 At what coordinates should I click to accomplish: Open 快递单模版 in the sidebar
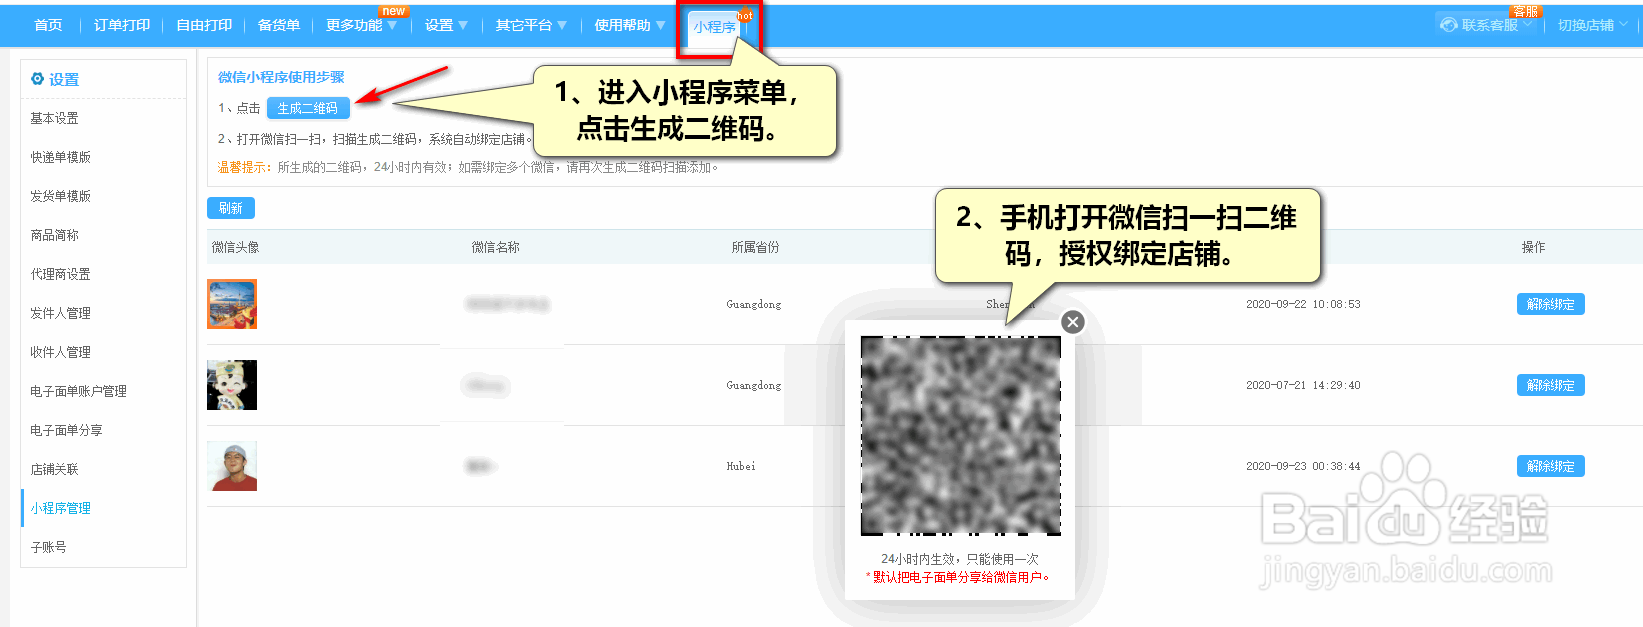pos(60,157)
